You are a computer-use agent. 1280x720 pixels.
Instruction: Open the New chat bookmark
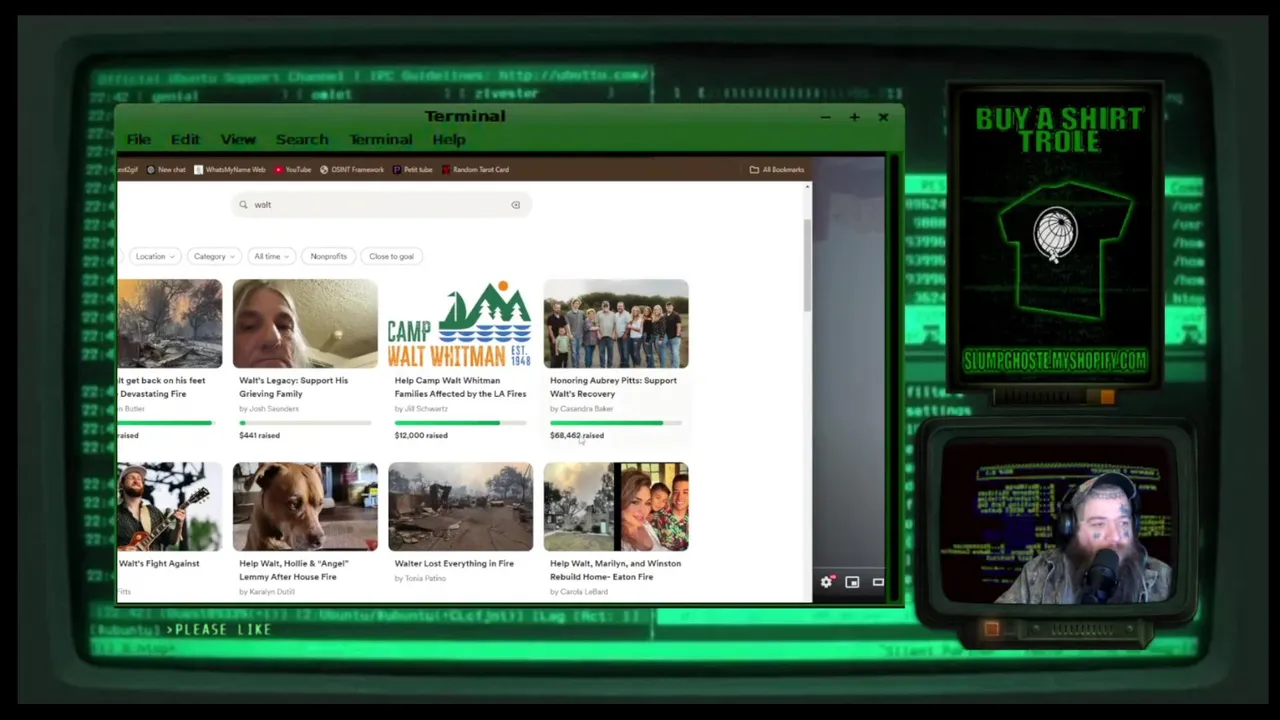(166, 170)
